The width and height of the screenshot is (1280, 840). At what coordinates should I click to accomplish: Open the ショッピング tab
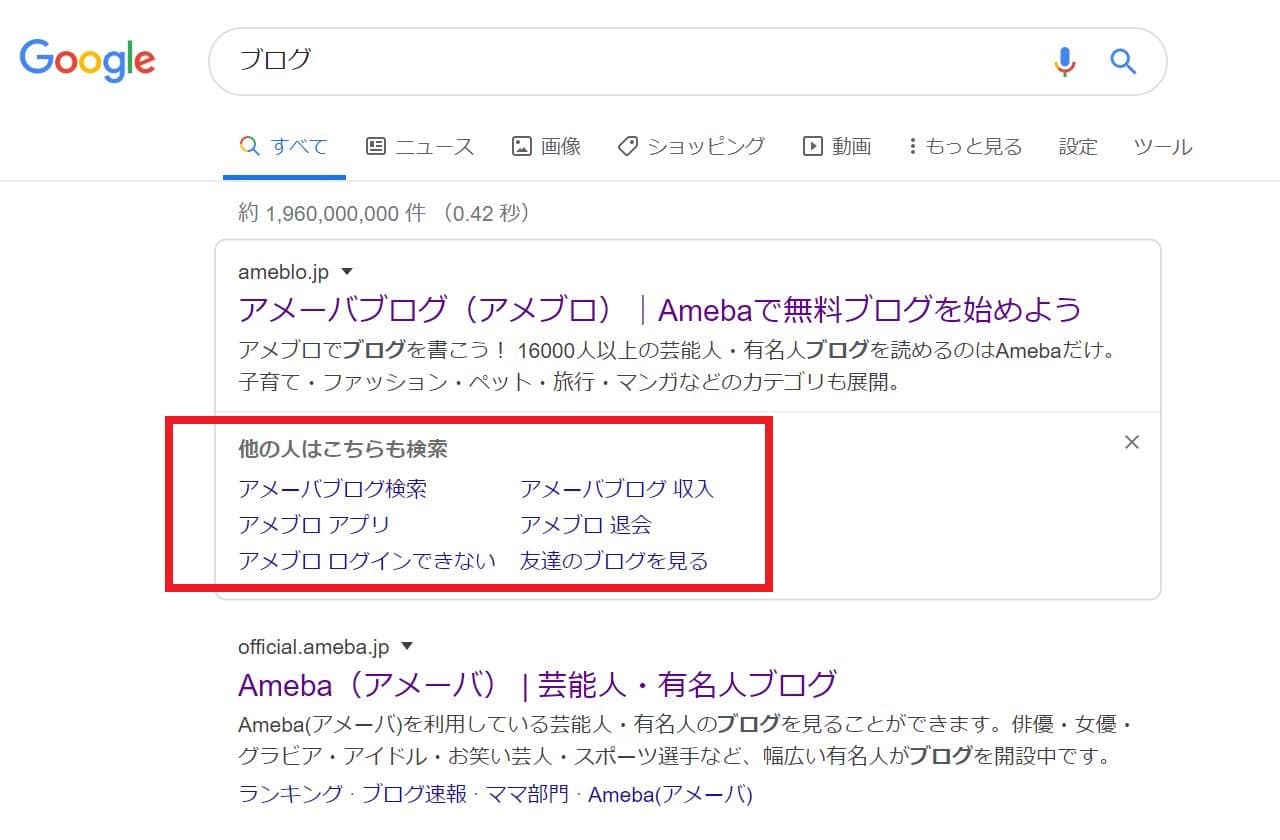691,147
